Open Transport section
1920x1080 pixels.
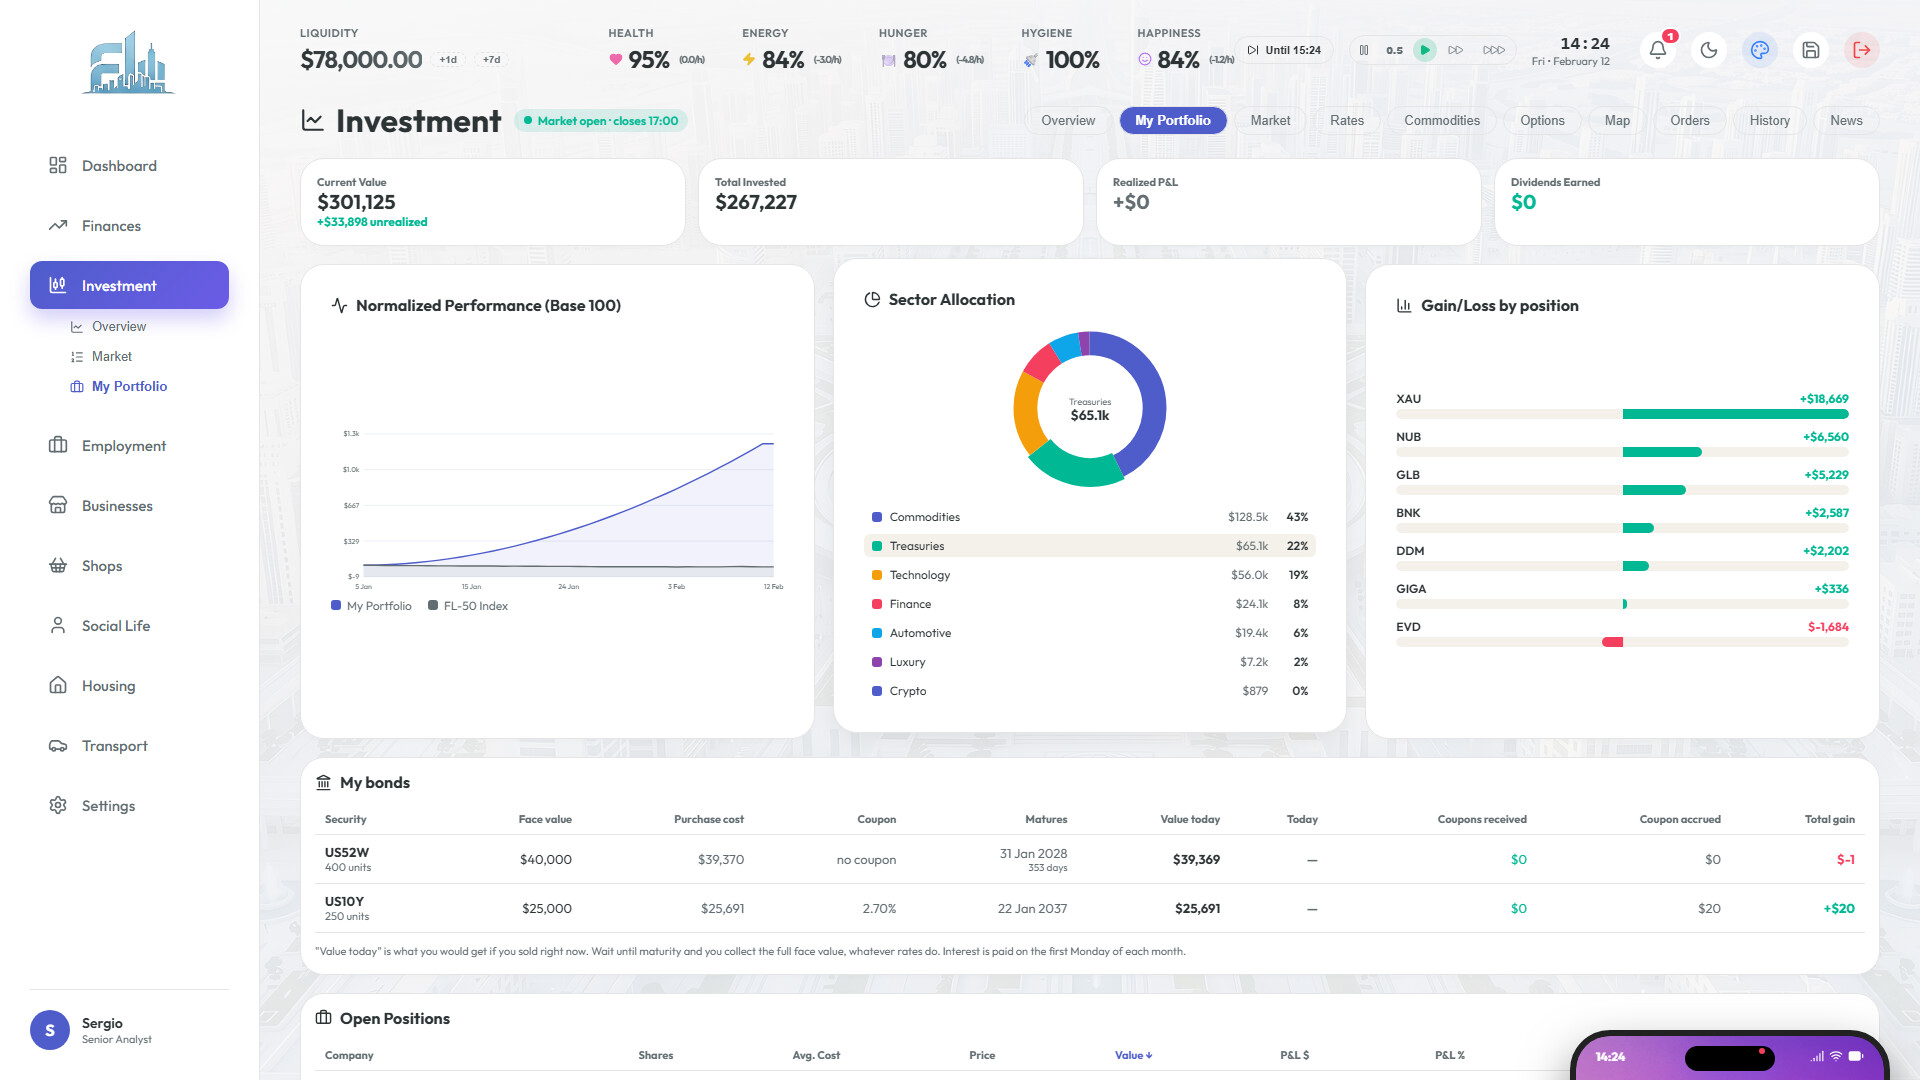pyautogui.click(x=129, y=746)
